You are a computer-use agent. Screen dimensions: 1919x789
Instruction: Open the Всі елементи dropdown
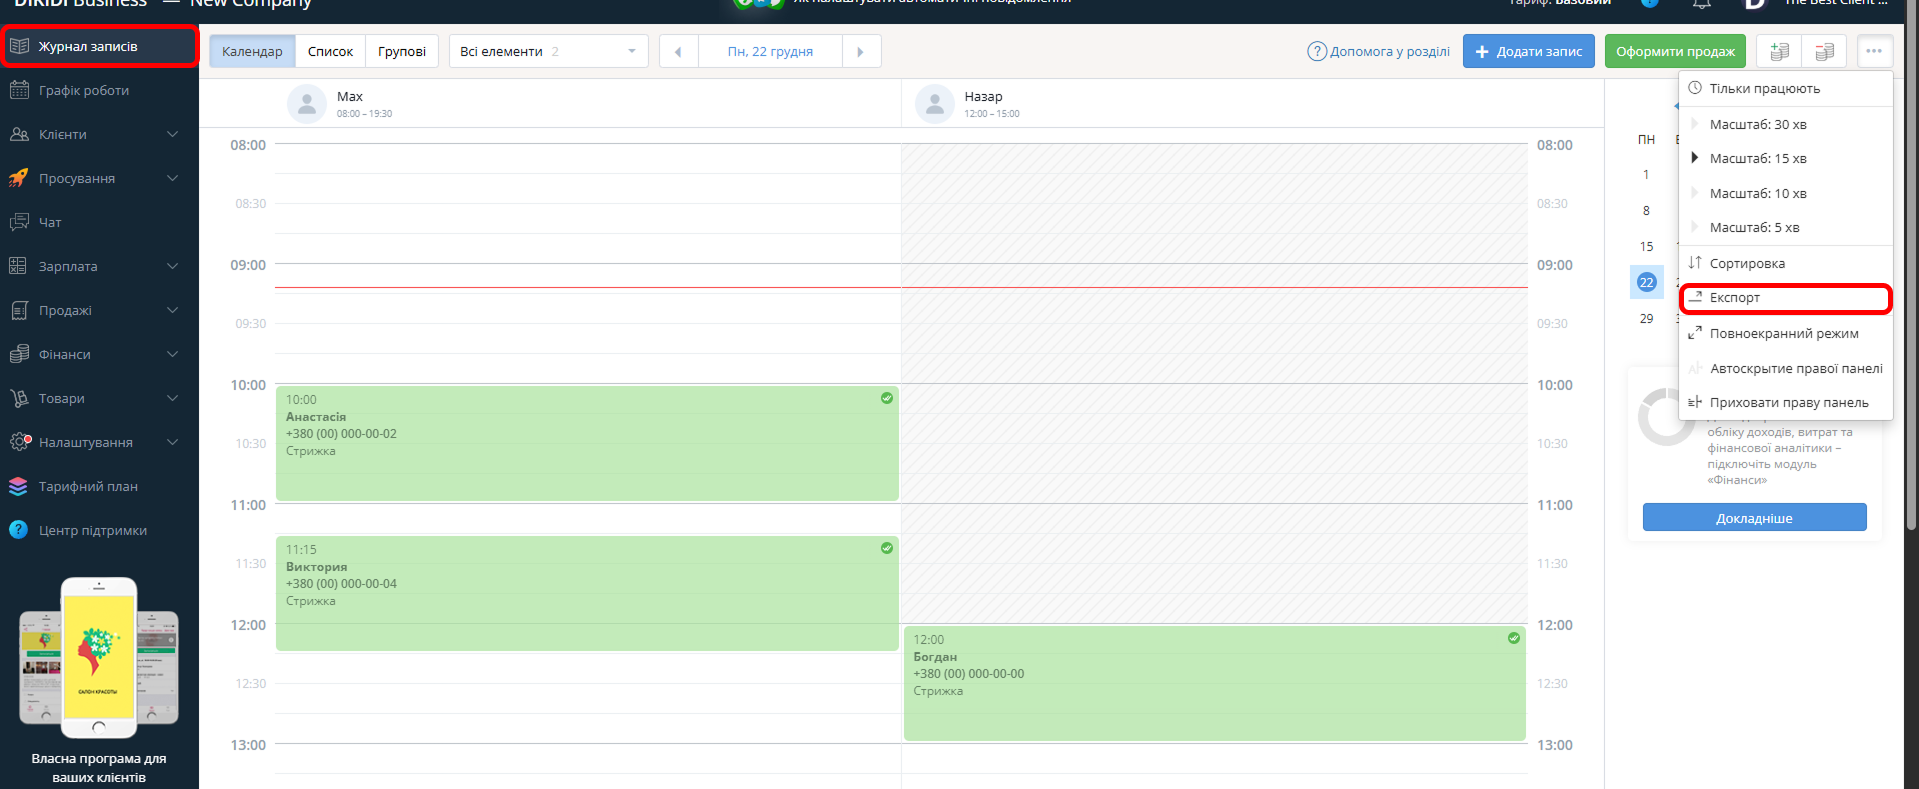tap(548, 51)
